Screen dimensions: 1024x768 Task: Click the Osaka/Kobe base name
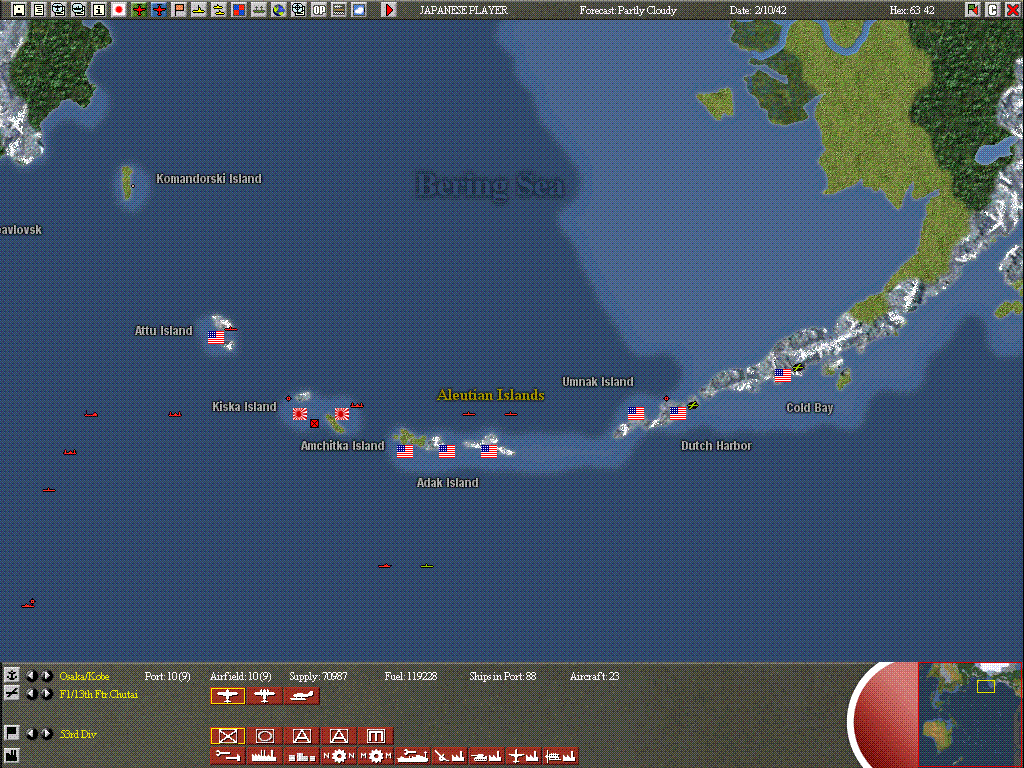point(84,677)
